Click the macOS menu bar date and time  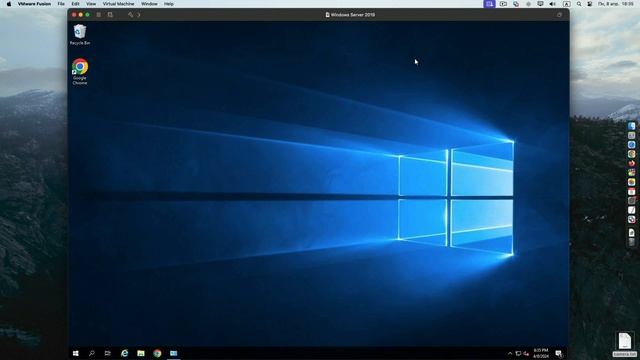click(x=616, y=4)
